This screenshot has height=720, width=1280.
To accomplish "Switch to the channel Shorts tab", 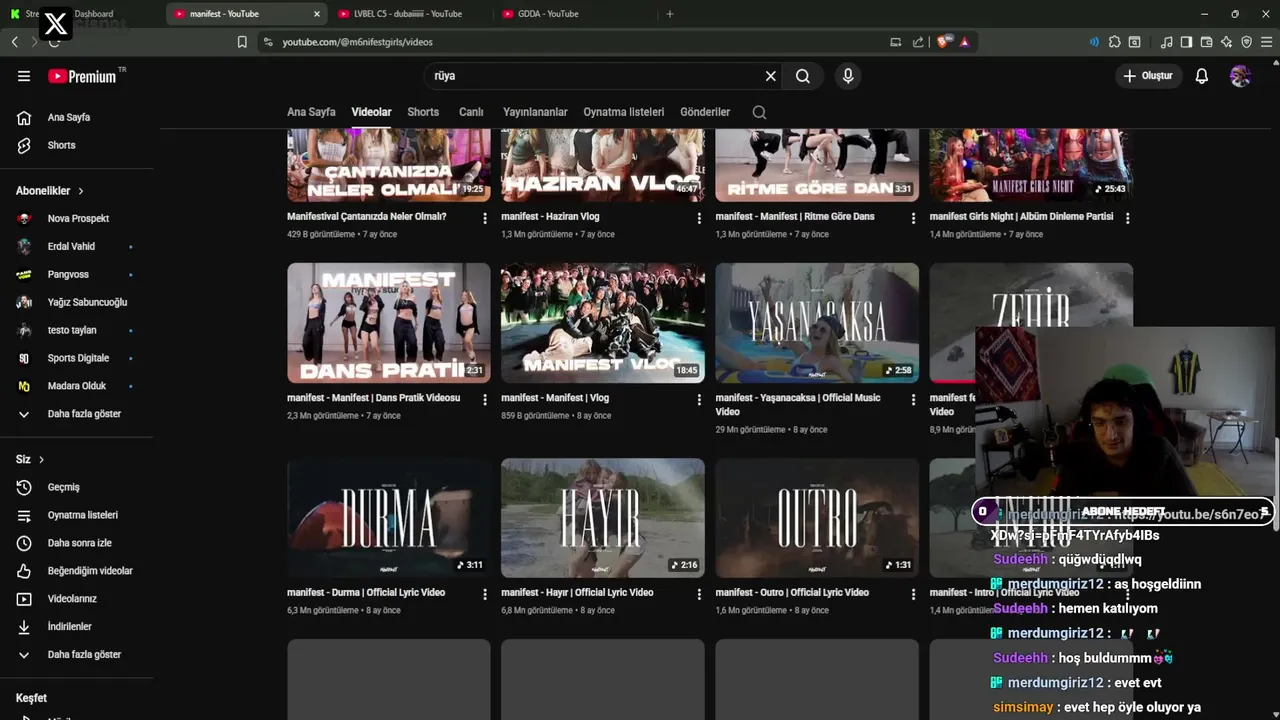I will tap(423, 112).
